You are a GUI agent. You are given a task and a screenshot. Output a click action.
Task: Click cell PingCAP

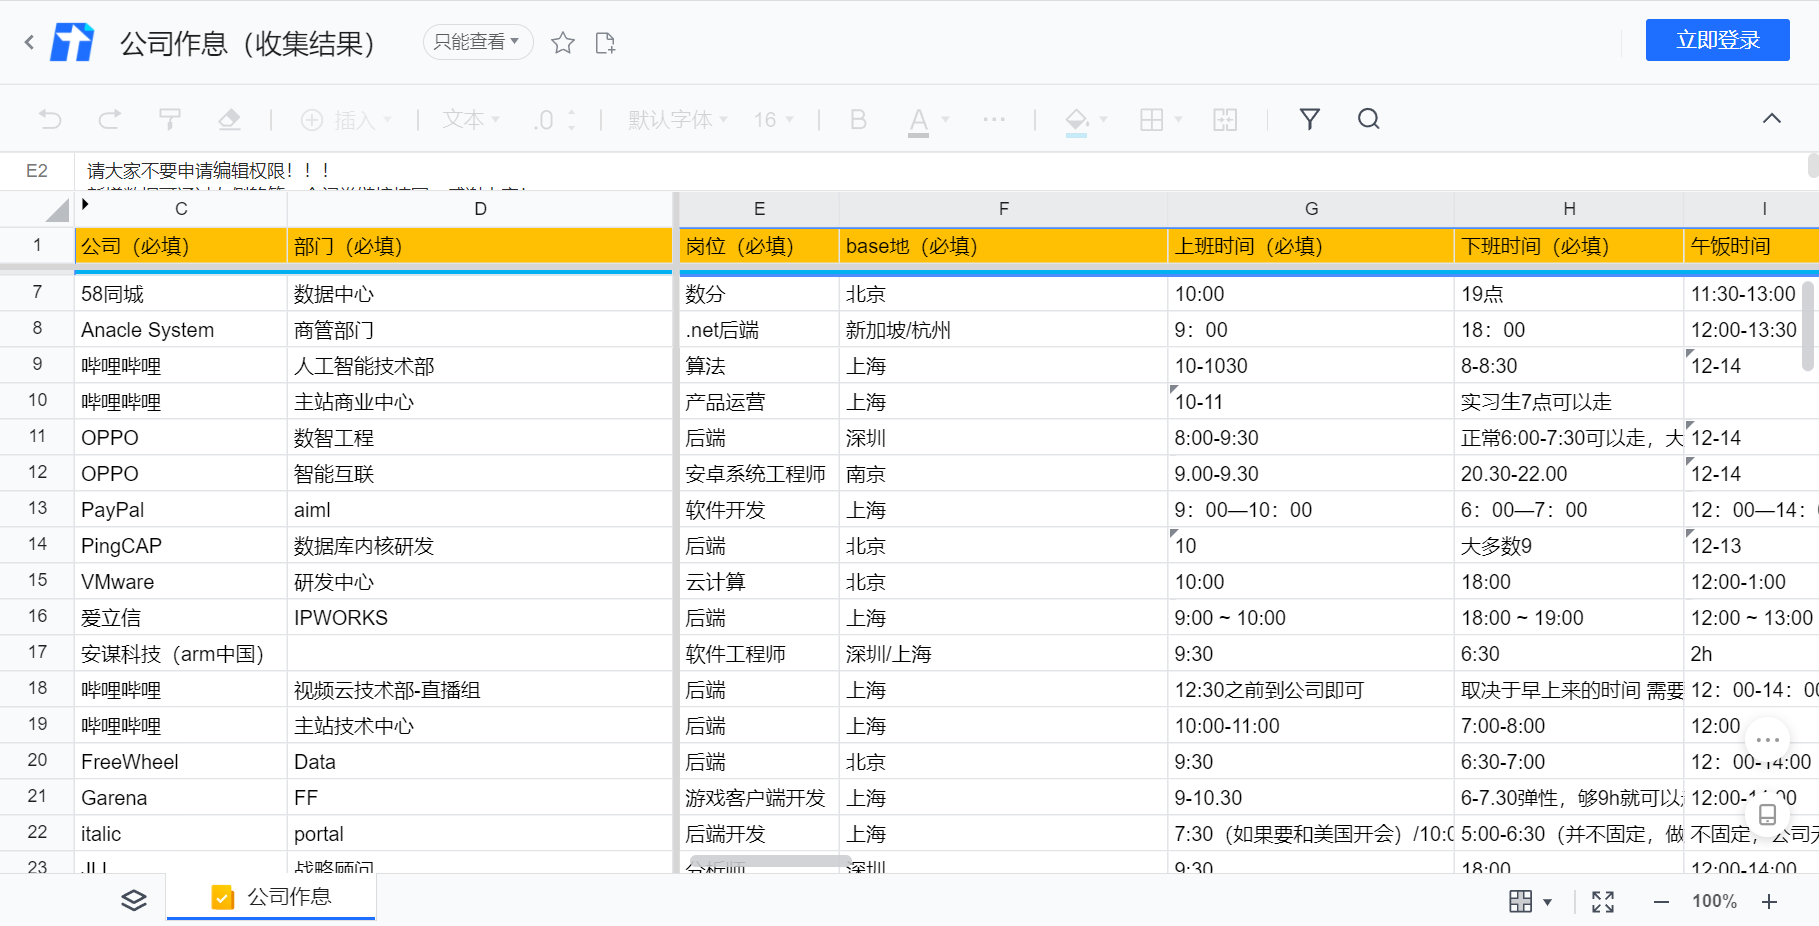coord(181,546)
